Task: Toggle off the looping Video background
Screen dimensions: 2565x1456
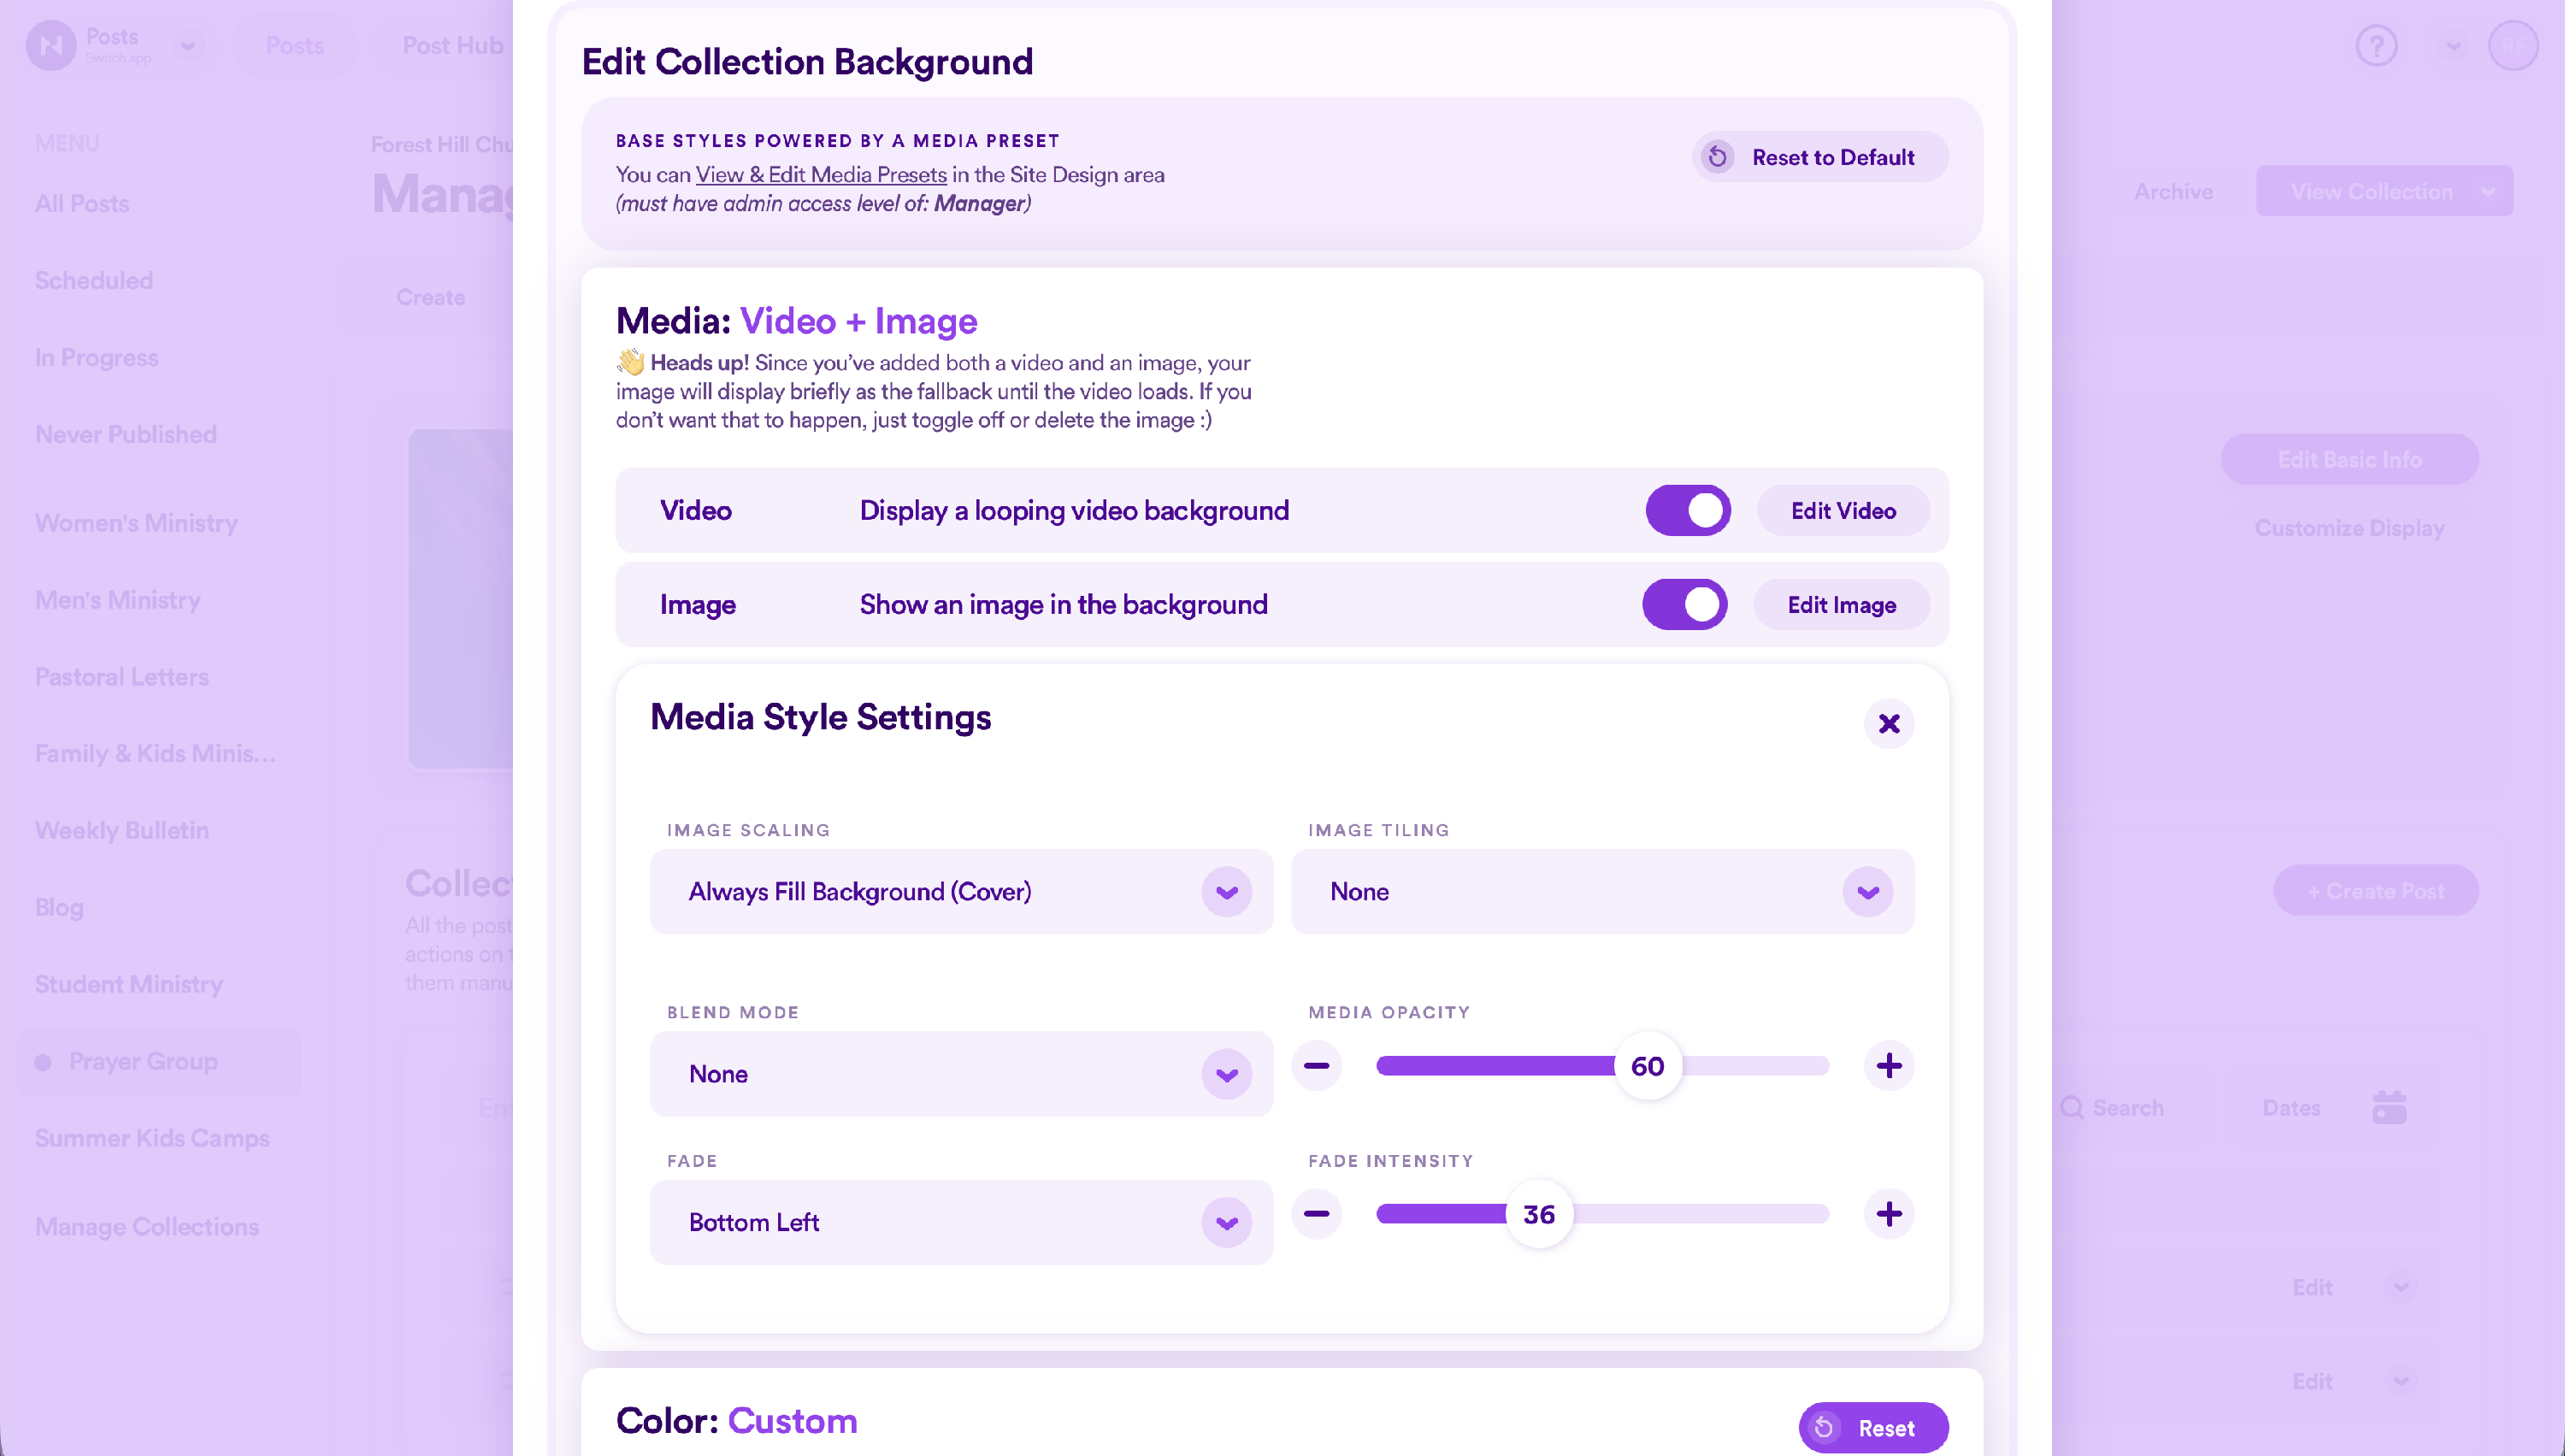Action: (1688, 510)
